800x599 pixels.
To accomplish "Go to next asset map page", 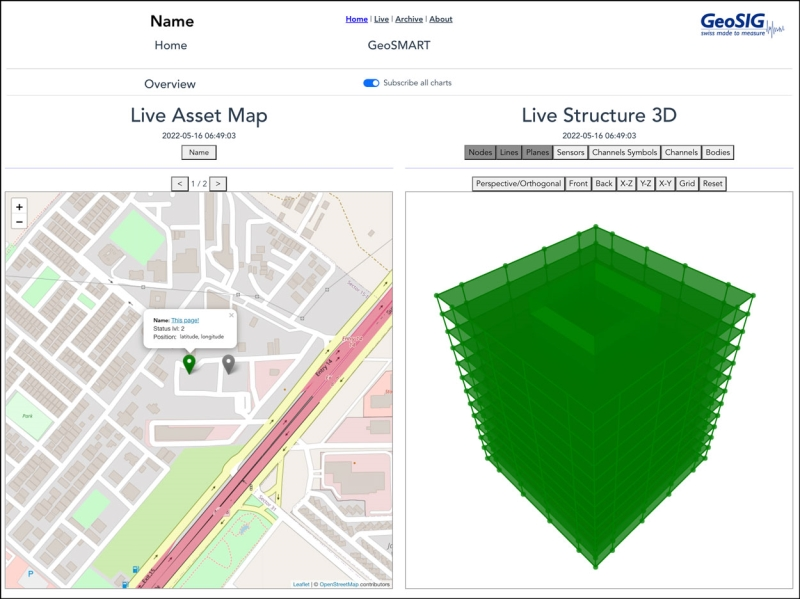I will (x=218, y=183).
